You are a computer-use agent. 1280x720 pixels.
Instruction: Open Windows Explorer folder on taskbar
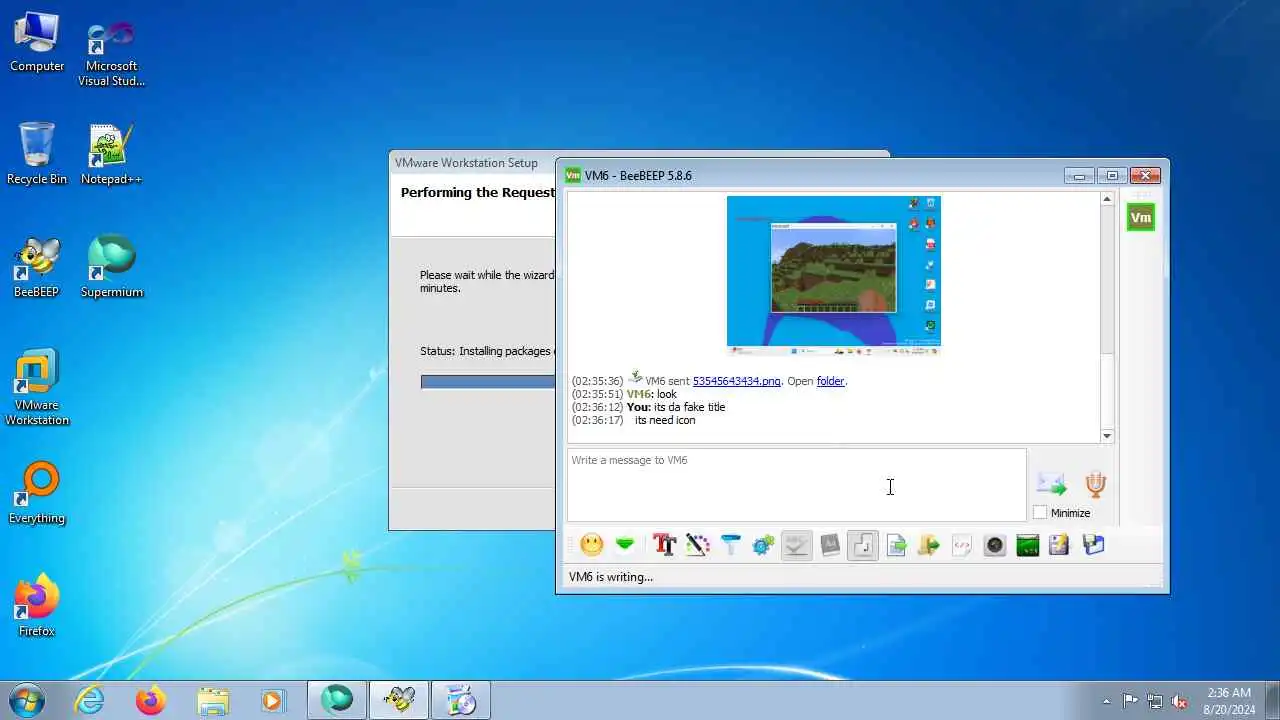[x=212, y=701]
